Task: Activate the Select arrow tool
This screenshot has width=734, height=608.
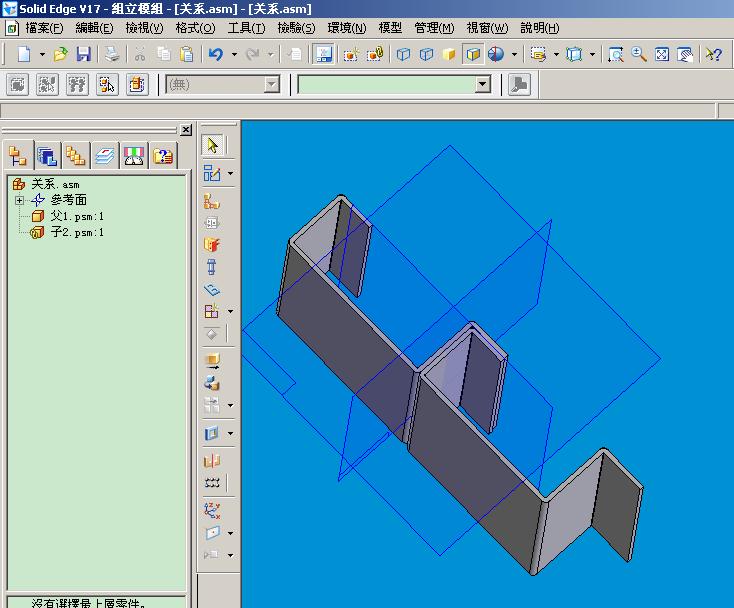Action: pyautogui.click(x=212, y=145)
